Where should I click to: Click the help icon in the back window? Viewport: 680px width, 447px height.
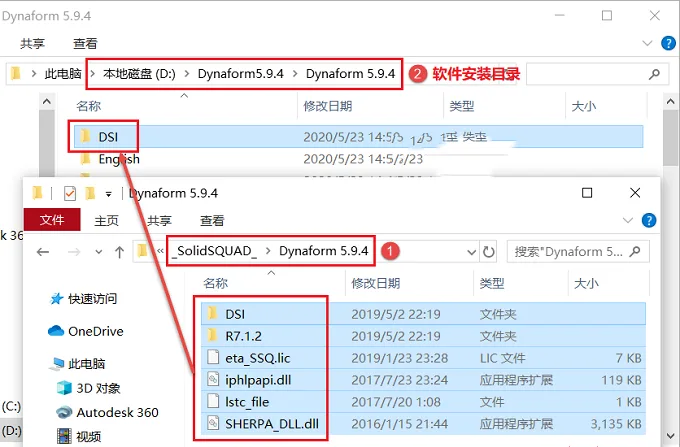668,43
